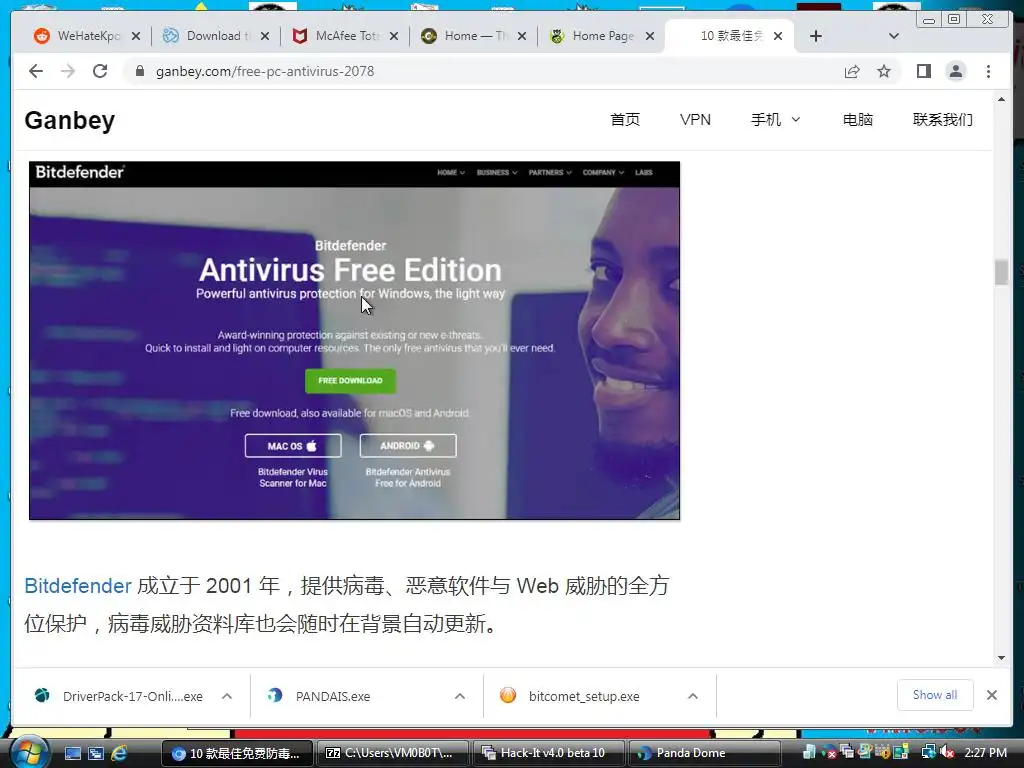This screenshot has width=1024, height=768.
Task: Expand options for the DriverPack download
Action: [227, 696]
